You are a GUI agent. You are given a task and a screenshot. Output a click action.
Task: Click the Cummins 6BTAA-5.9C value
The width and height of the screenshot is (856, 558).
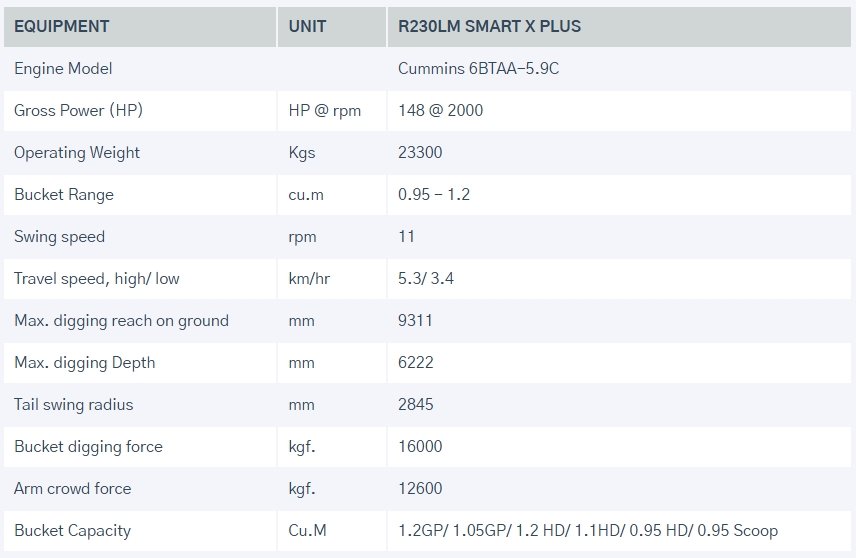tap(473, 69)
